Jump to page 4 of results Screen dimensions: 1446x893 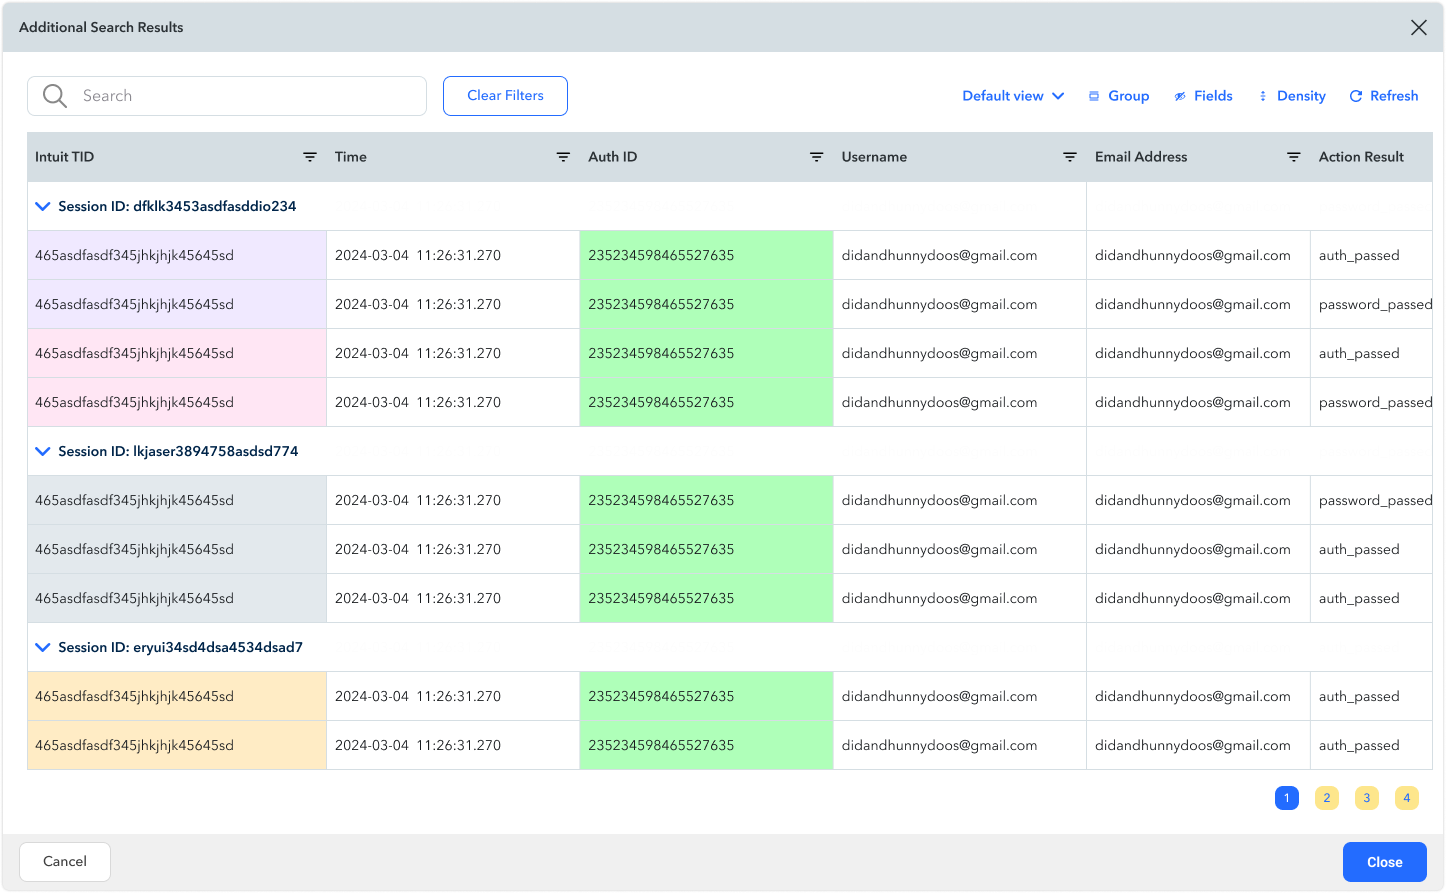(x=1406, y=798)
